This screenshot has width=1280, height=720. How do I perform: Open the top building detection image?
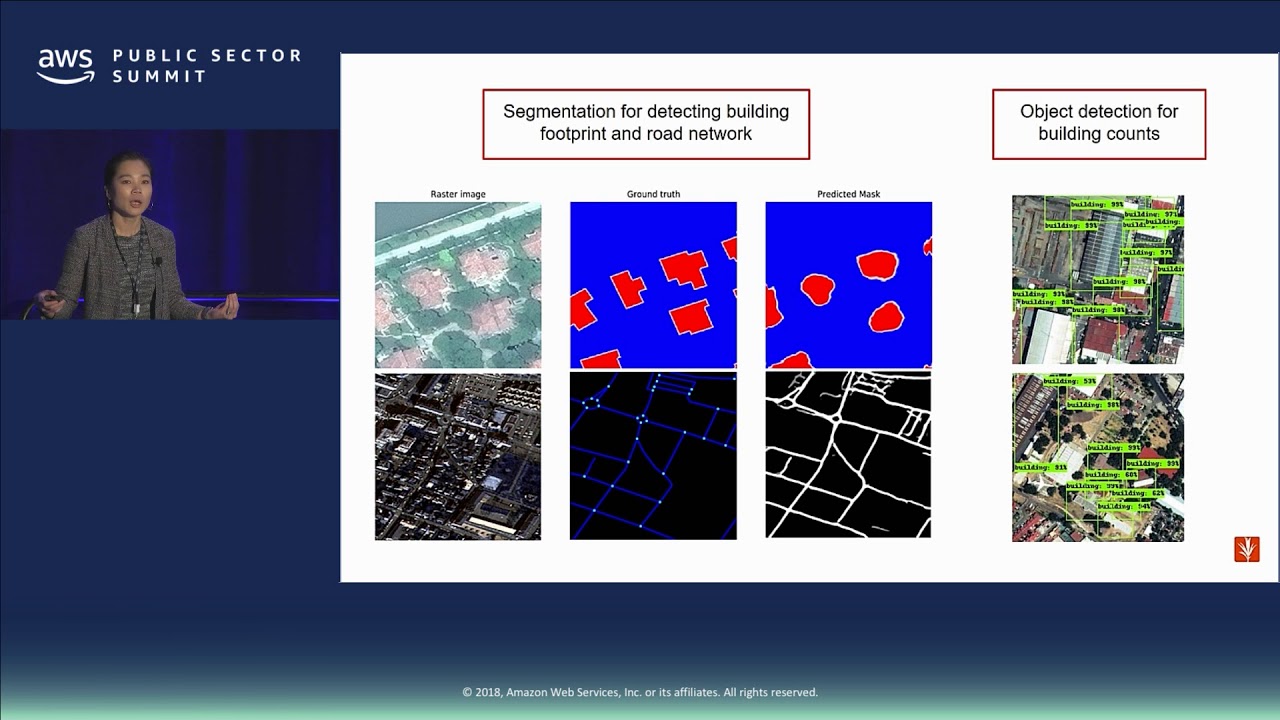(x=1098, y=280)
